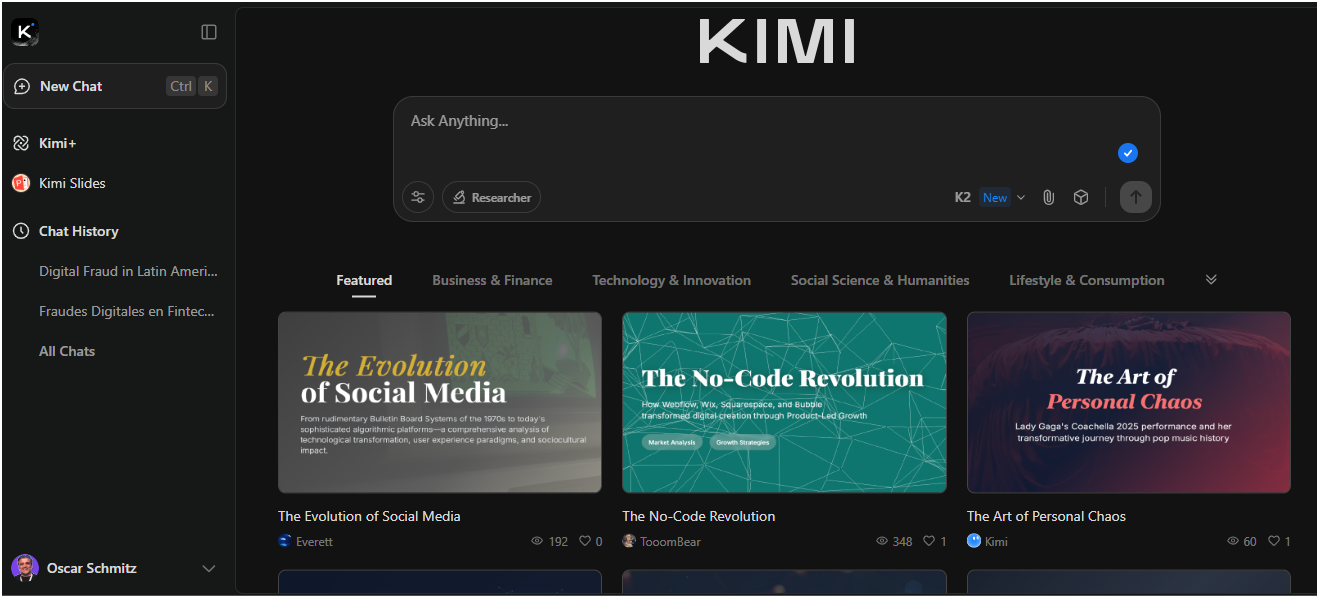Click views eye icon on Social Media card
Screen dimensions: 1319x597
[537, 541]
